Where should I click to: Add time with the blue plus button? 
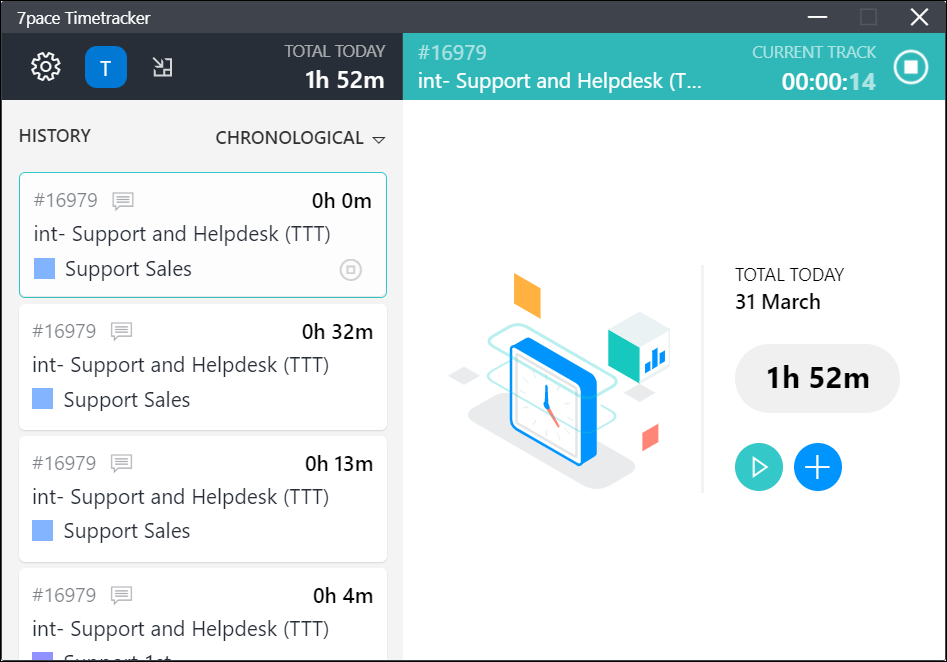point(817,467)
